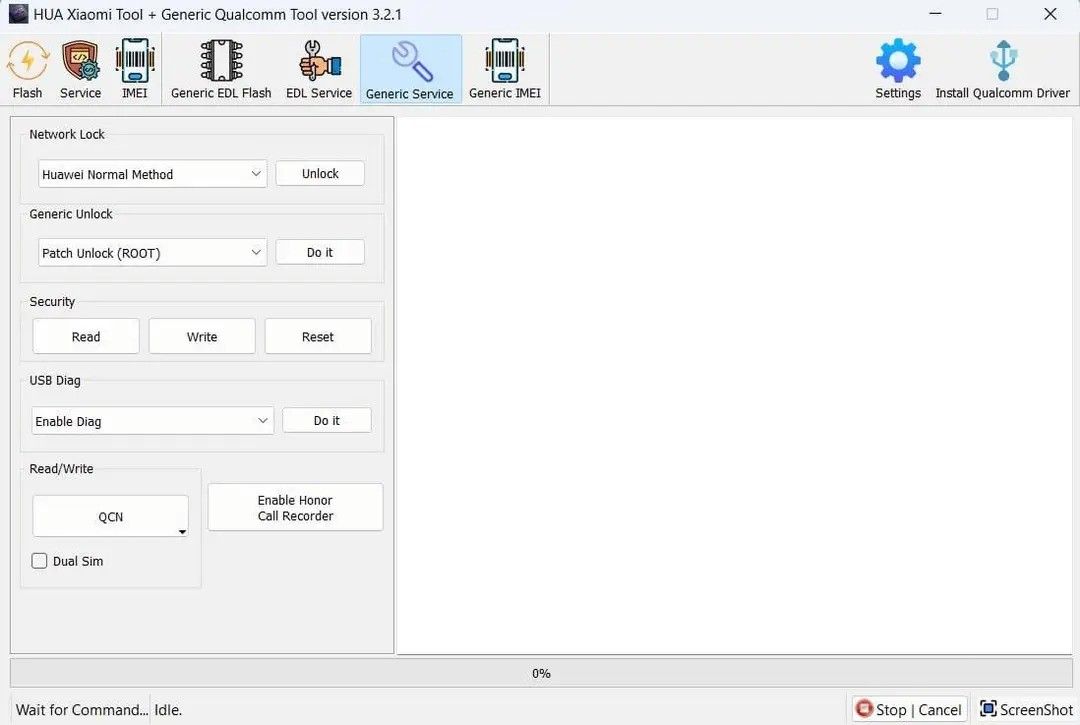
Task: Click Read in Security section
Action: pos(86,336)
